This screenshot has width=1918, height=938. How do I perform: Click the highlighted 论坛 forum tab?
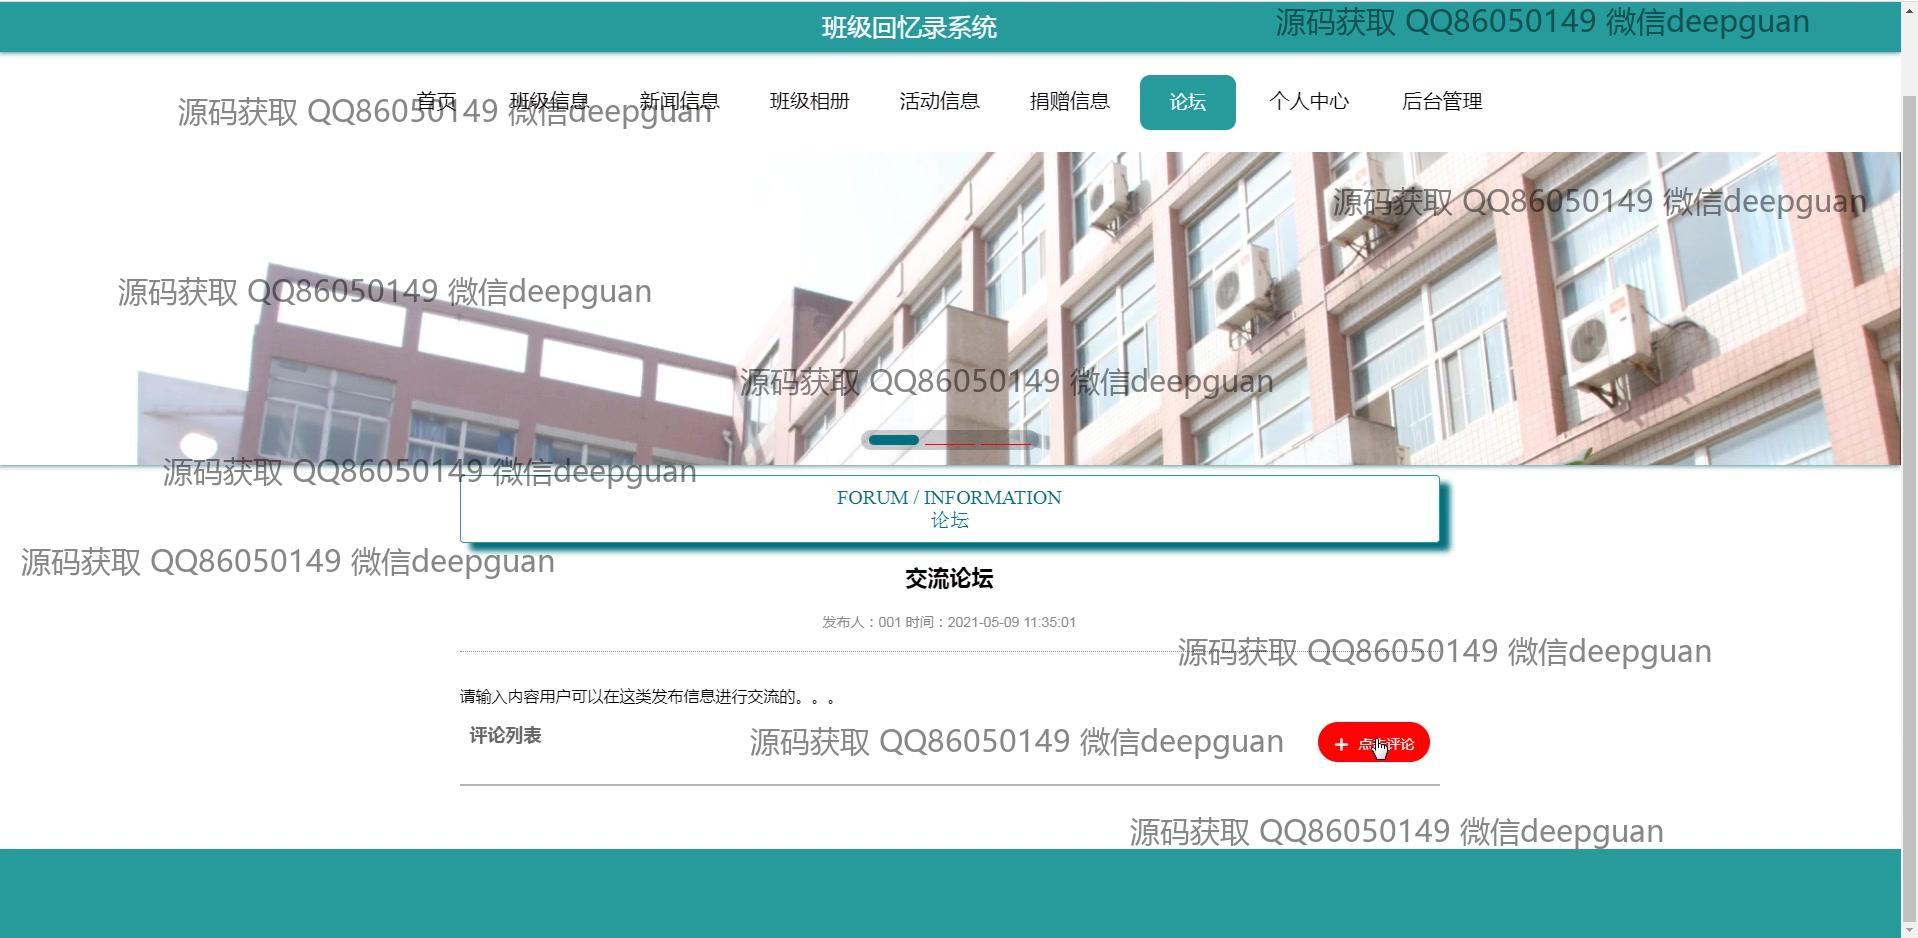click(1187, 102)
